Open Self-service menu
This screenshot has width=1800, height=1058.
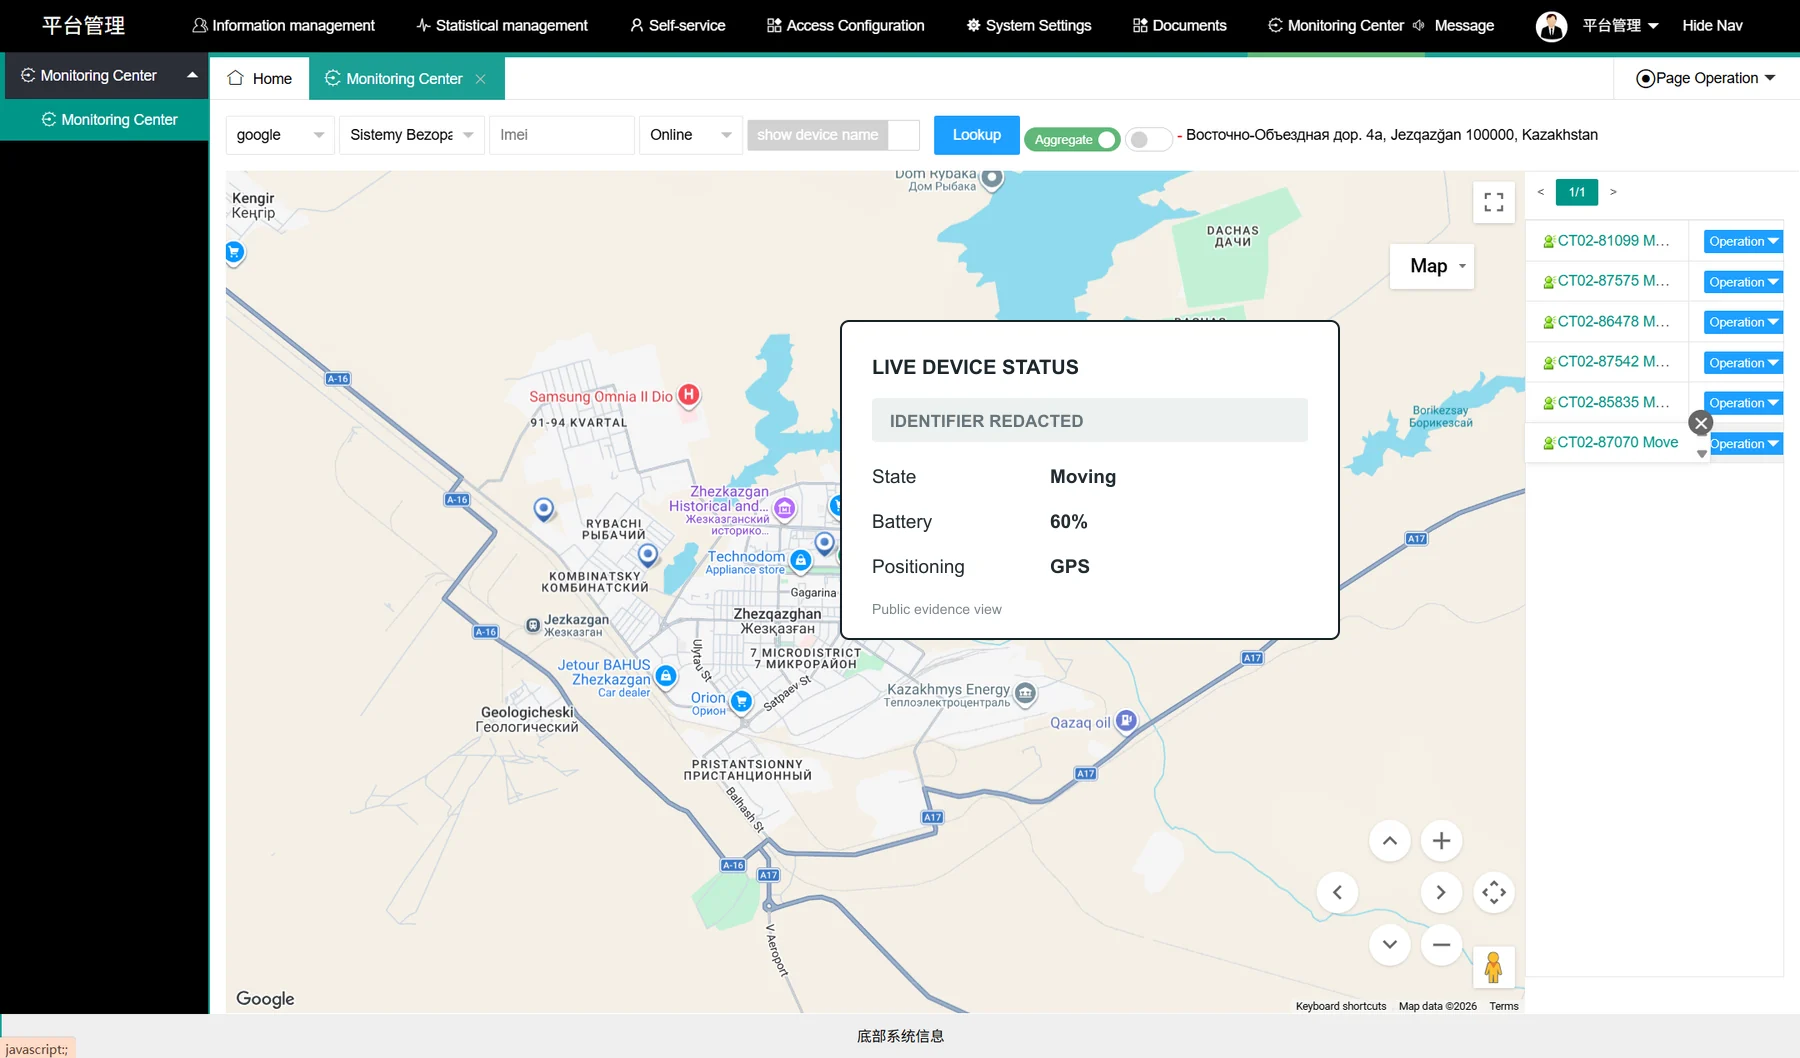point(677,25)
